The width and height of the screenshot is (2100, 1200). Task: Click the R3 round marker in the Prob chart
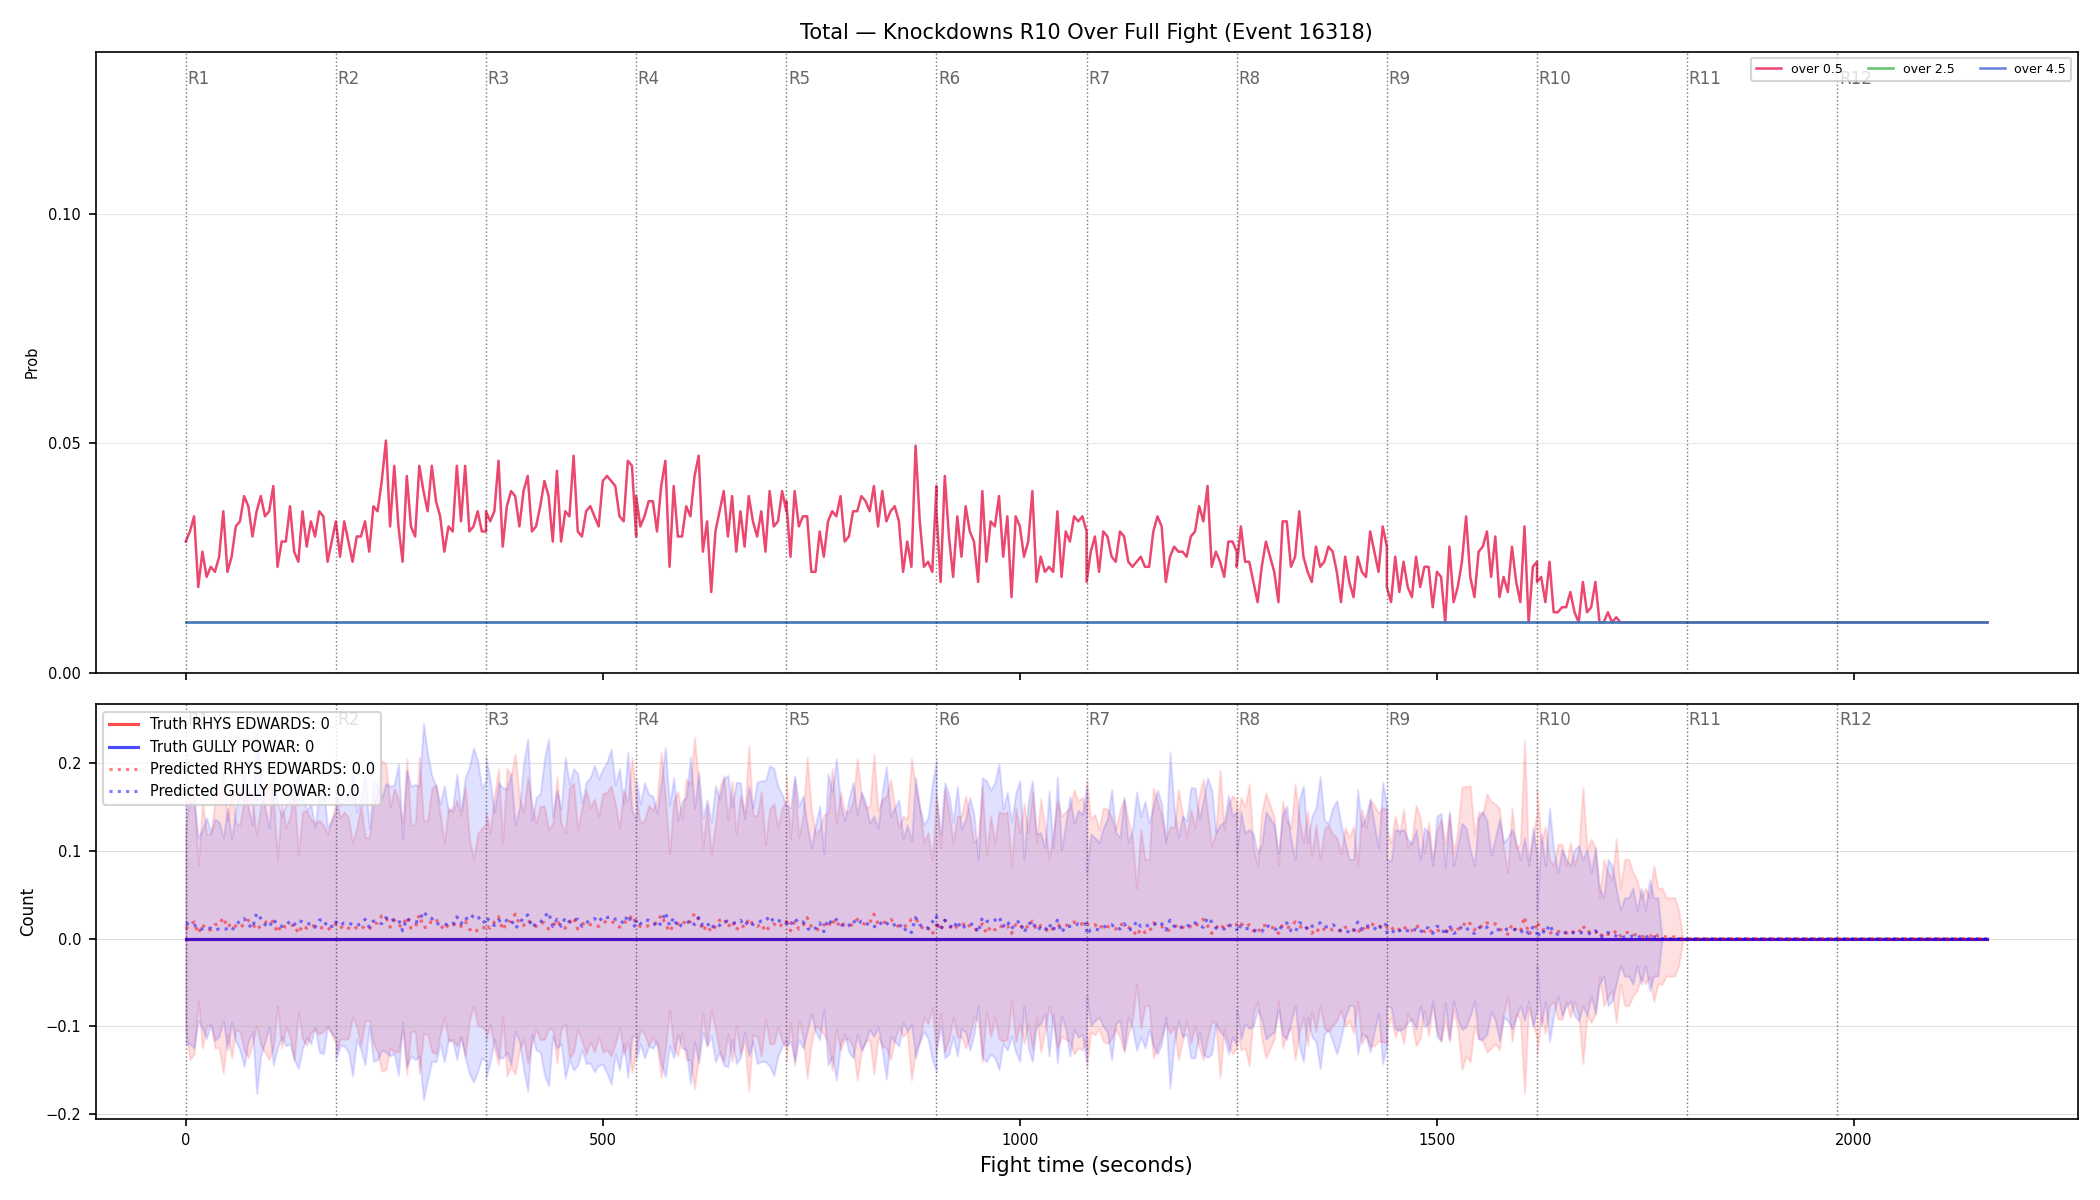(x=498, y=78)
